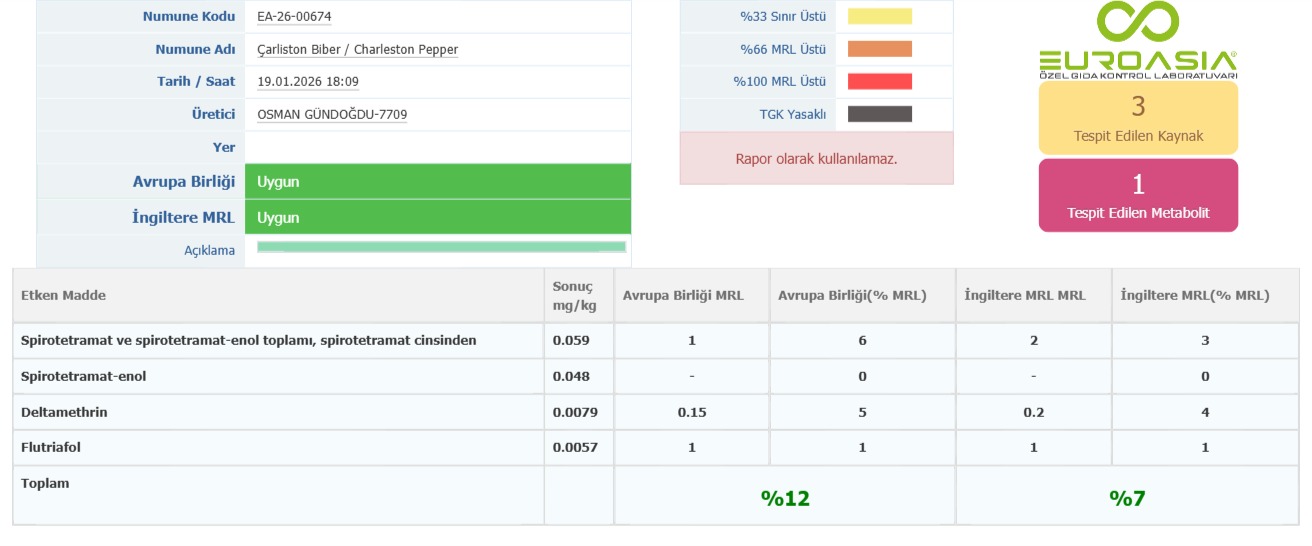Click the Numune Adı Çarliston Biber field
Screen dimensions: 1312x546
pyautogui.click(x=357, y=50)
